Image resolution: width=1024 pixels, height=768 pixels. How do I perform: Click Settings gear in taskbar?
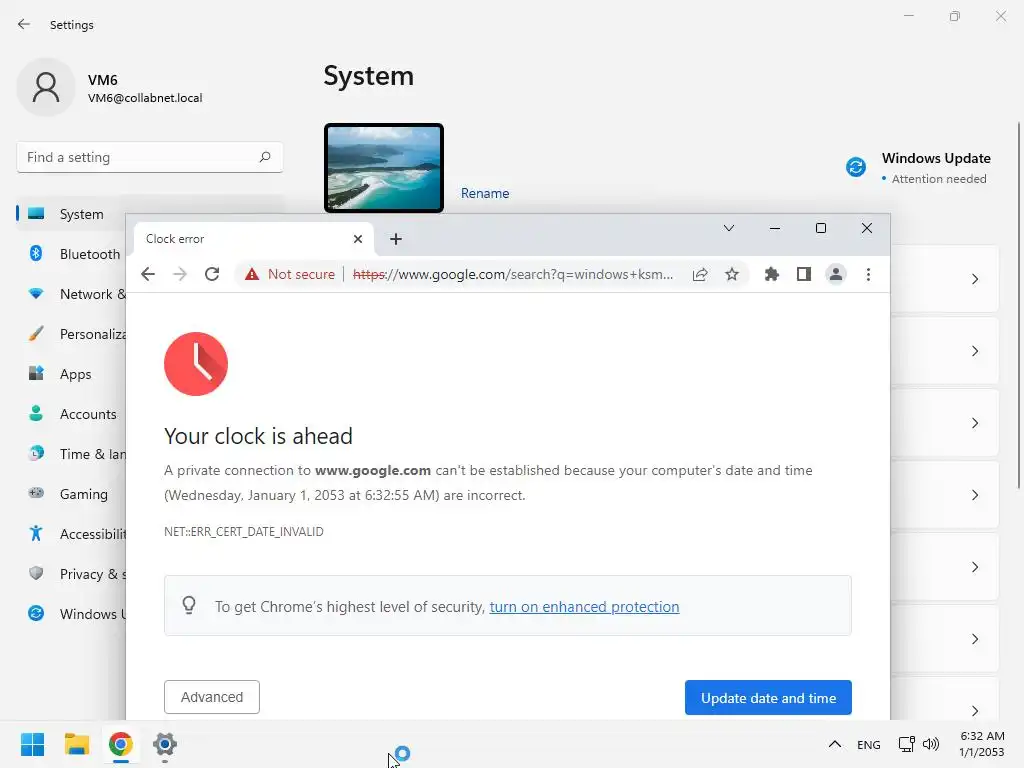(165, 744)
